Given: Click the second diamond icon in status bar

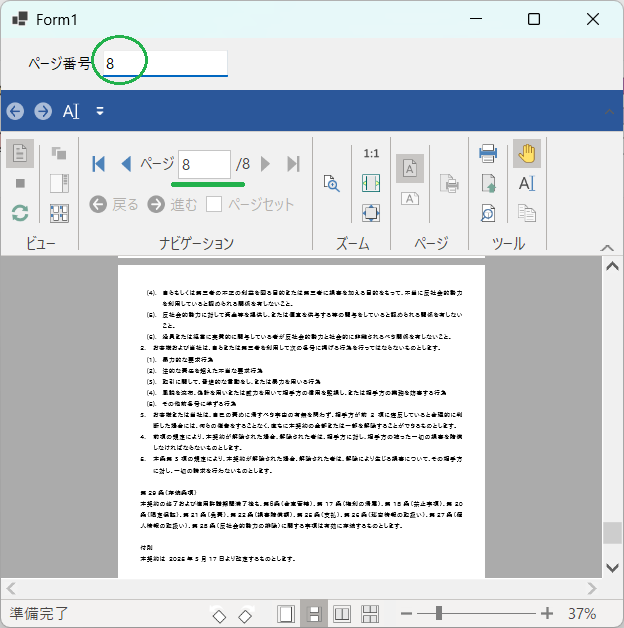Looking at the screenshot, I should click(x=245, y=616).
